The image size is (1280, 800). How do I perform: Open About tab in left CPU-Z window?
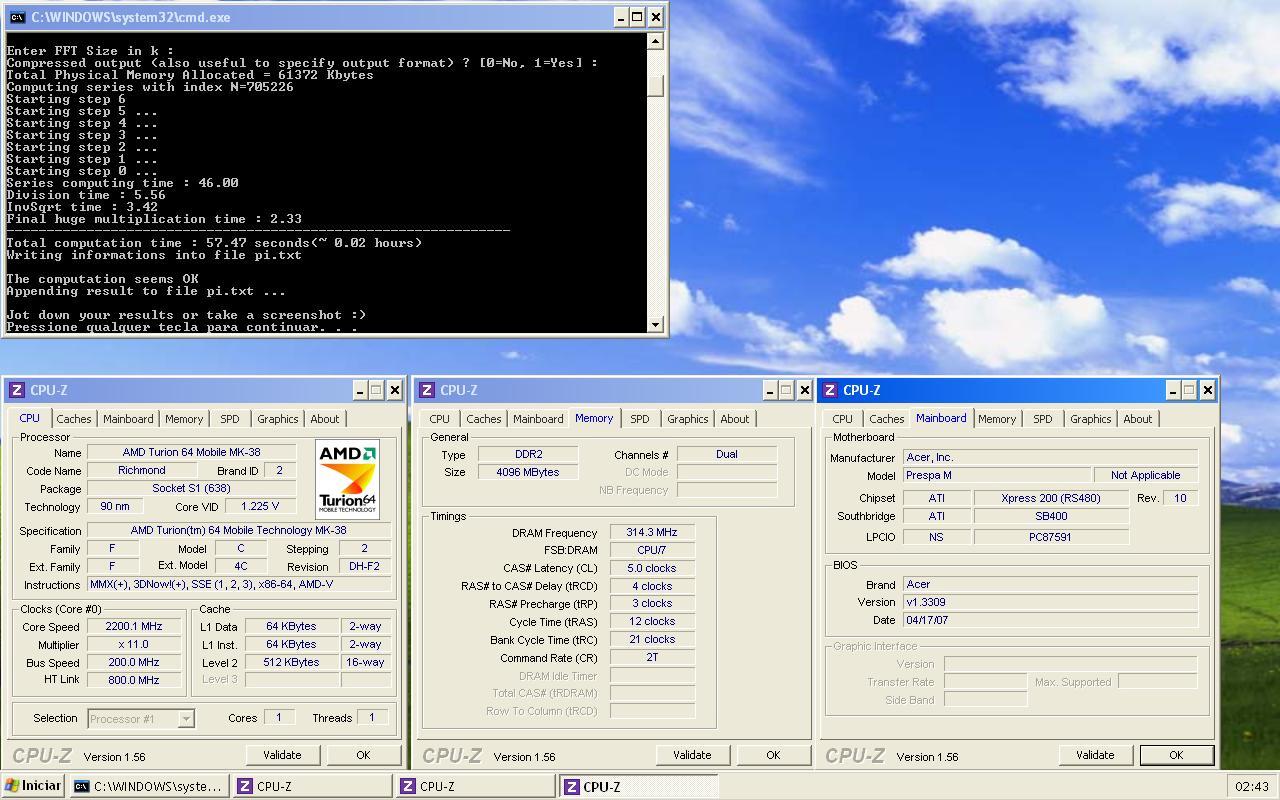(325, 419)
